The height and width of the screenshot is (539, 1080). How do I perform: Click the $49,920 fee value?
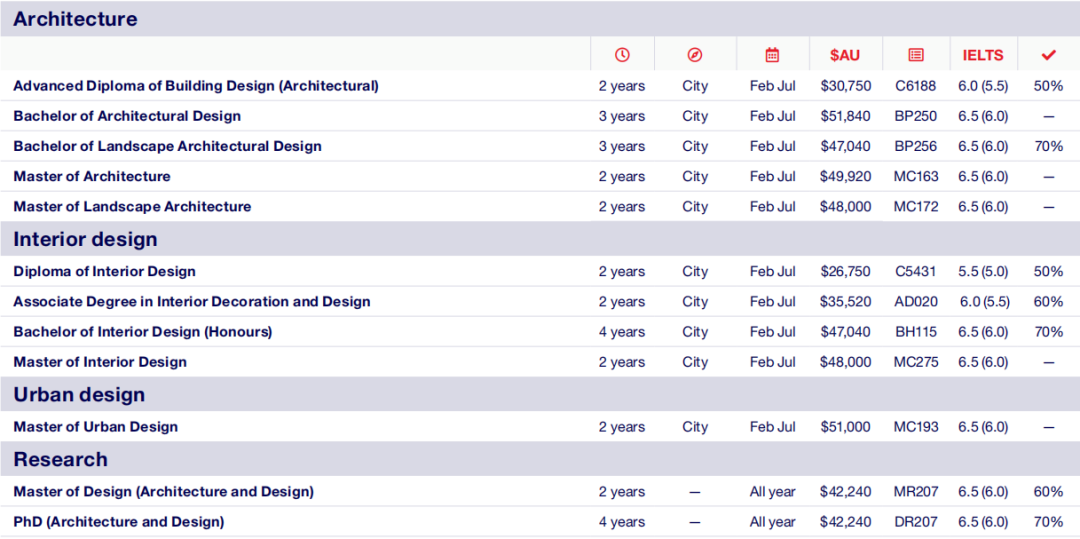[846, 176]
